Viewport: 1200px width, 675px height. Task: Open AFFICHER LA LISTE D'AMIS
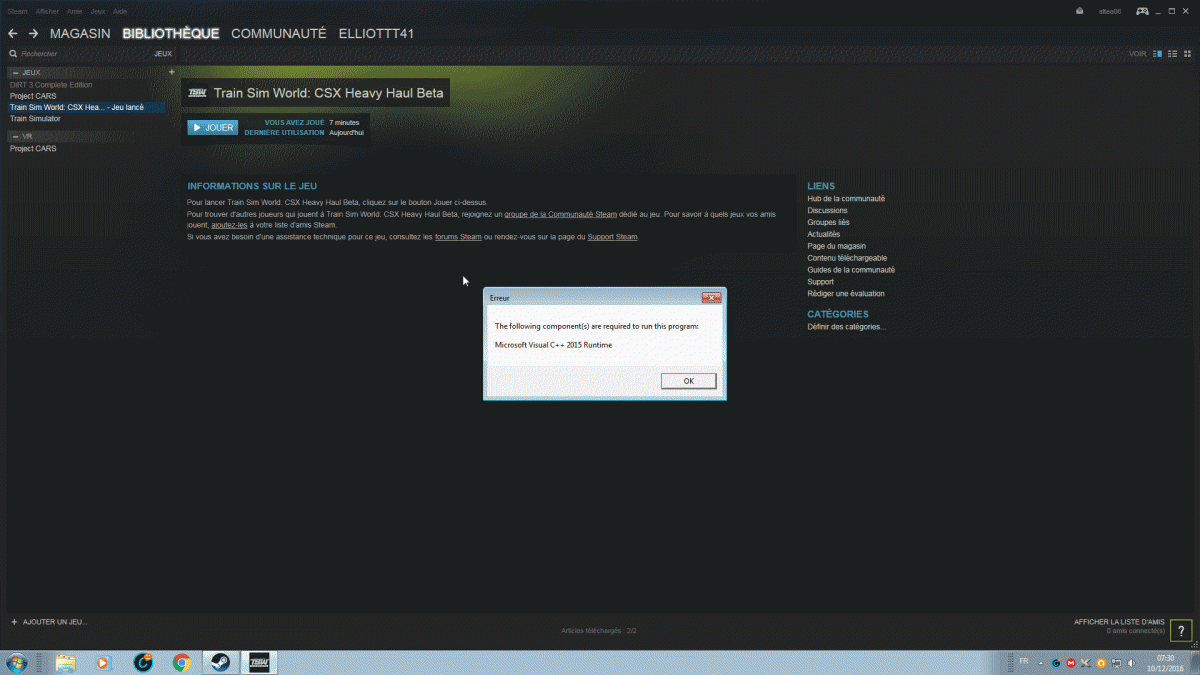pyautogui.click(x=1119, y=622)
